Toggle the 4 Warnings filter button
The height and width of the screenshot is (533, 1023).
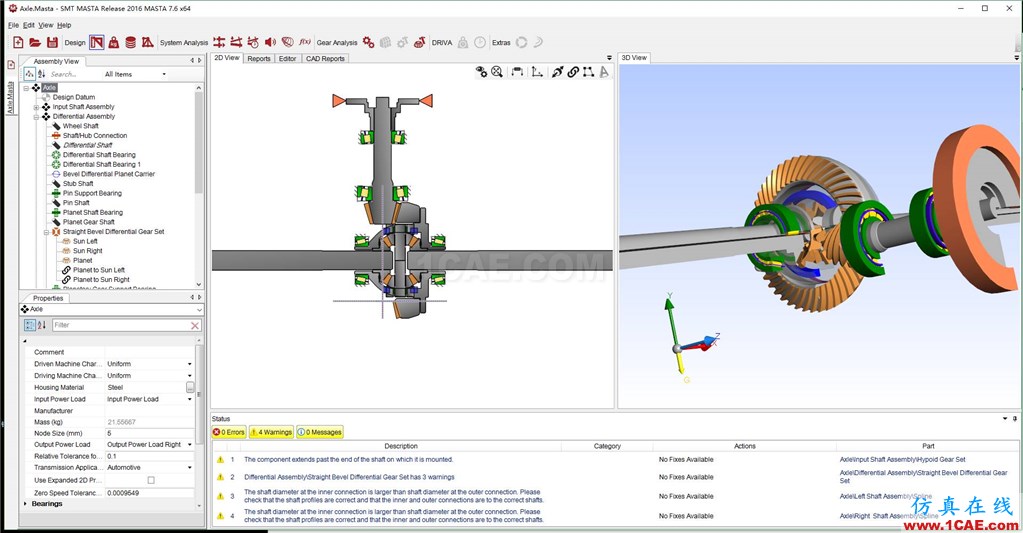[271, 432]
